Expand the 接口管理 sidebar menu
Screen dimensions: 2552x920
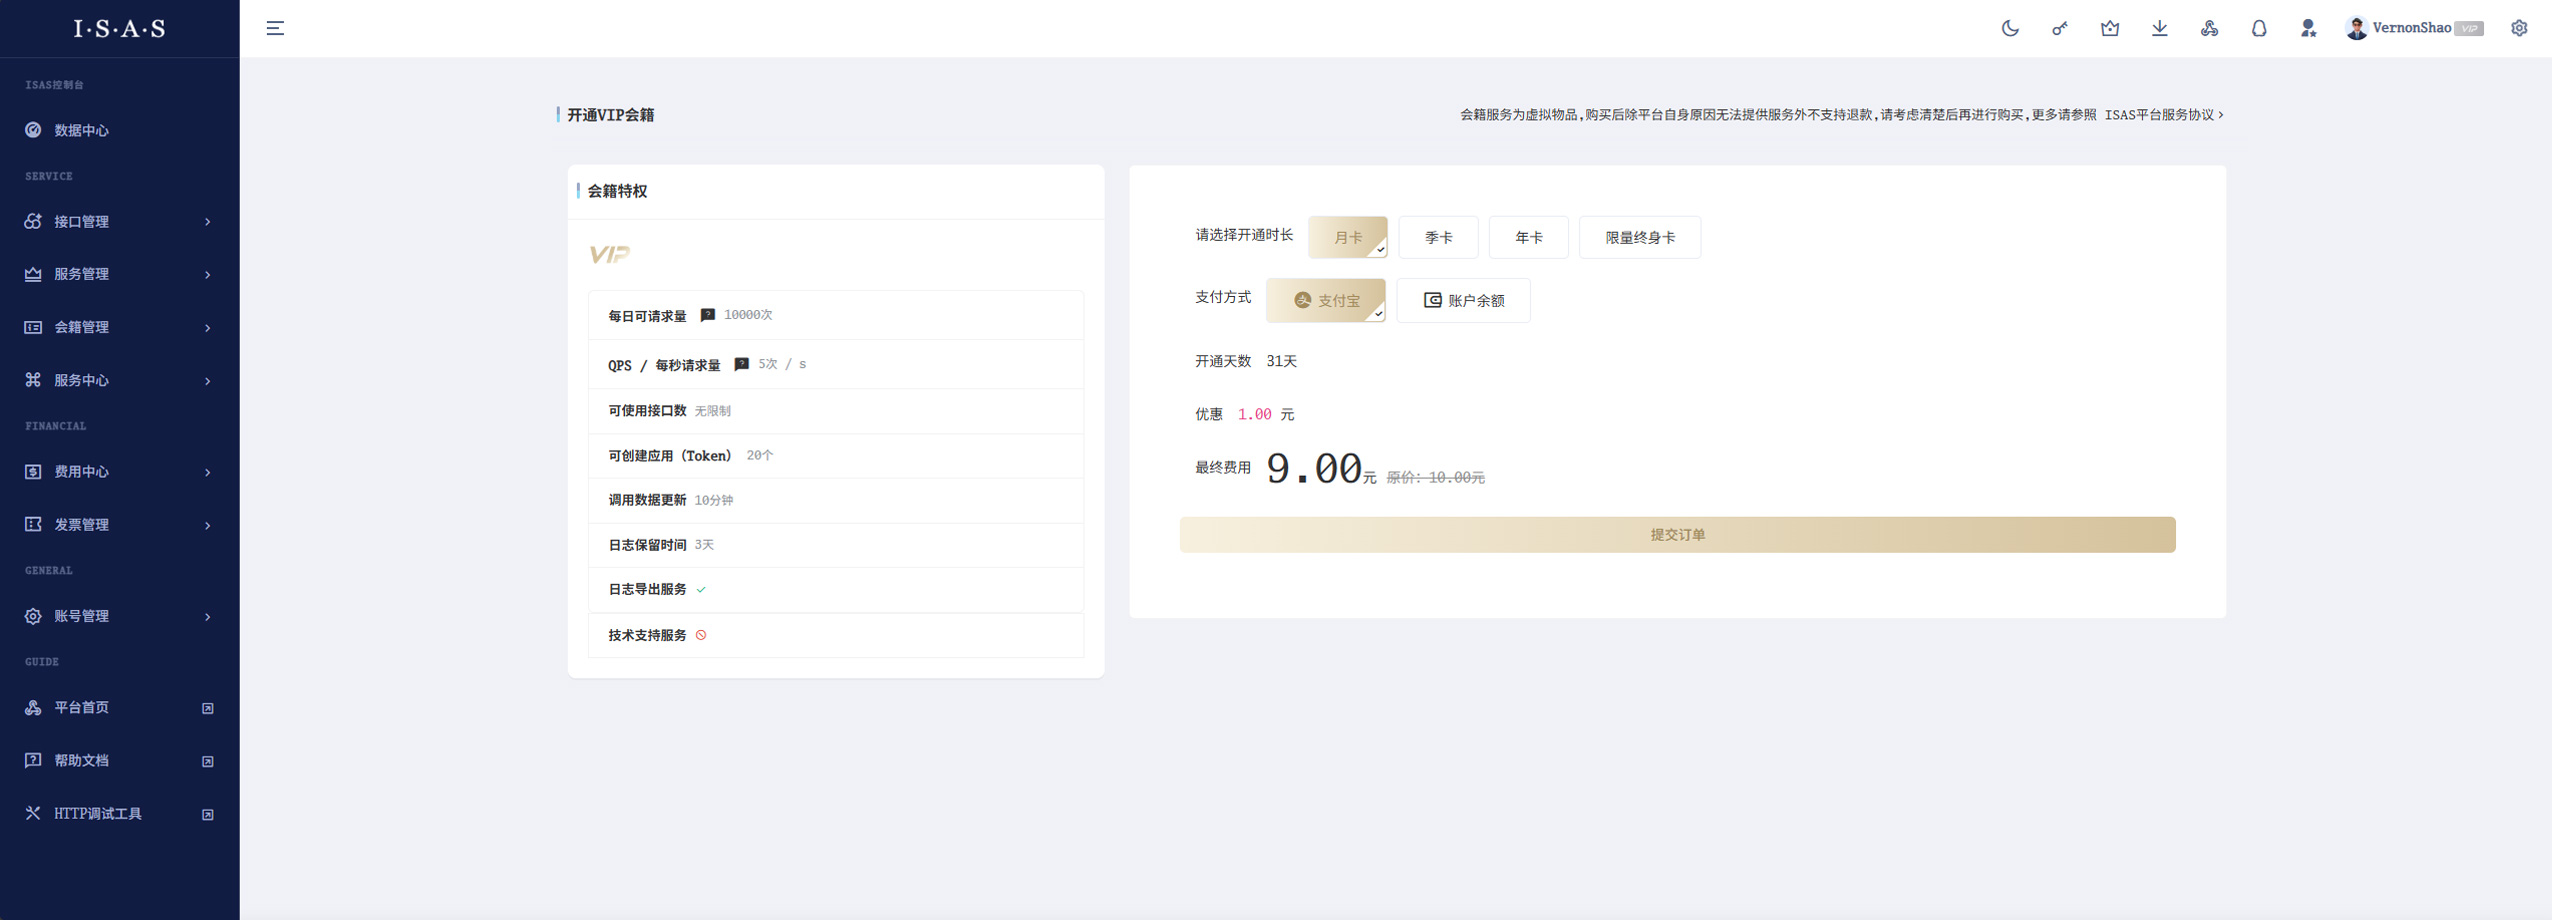coord(119,222)
